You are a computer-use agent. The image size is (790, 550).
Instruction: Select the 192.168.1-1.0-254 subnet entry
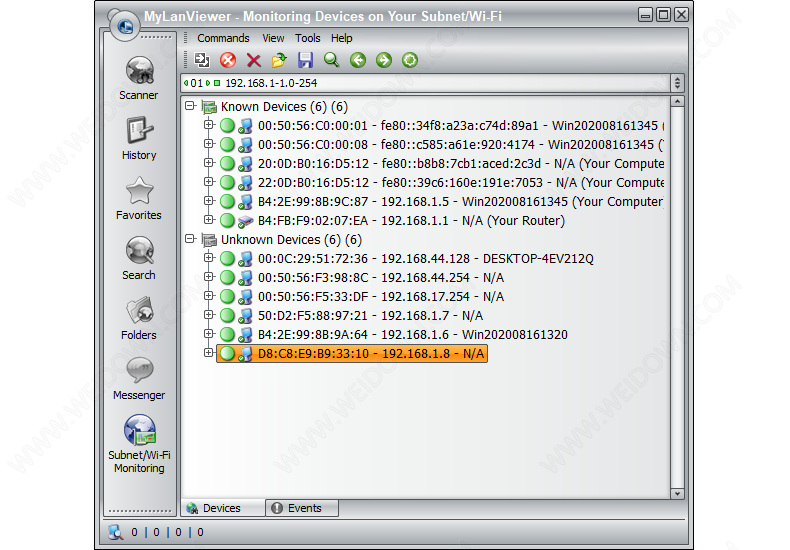271,83
